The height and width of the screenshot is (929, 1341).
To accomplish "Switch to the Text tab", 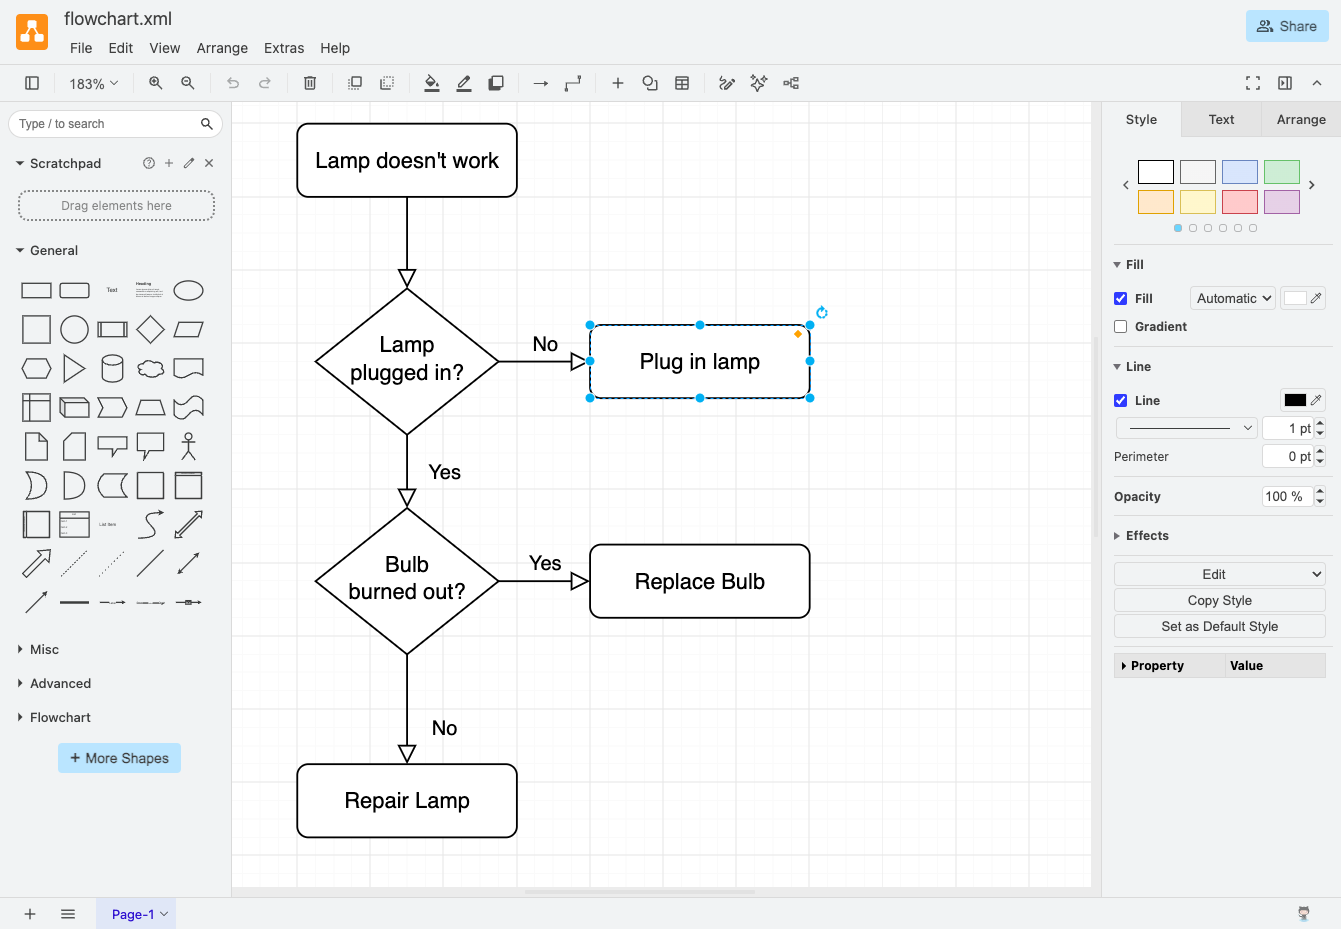I will (1221, 119).
